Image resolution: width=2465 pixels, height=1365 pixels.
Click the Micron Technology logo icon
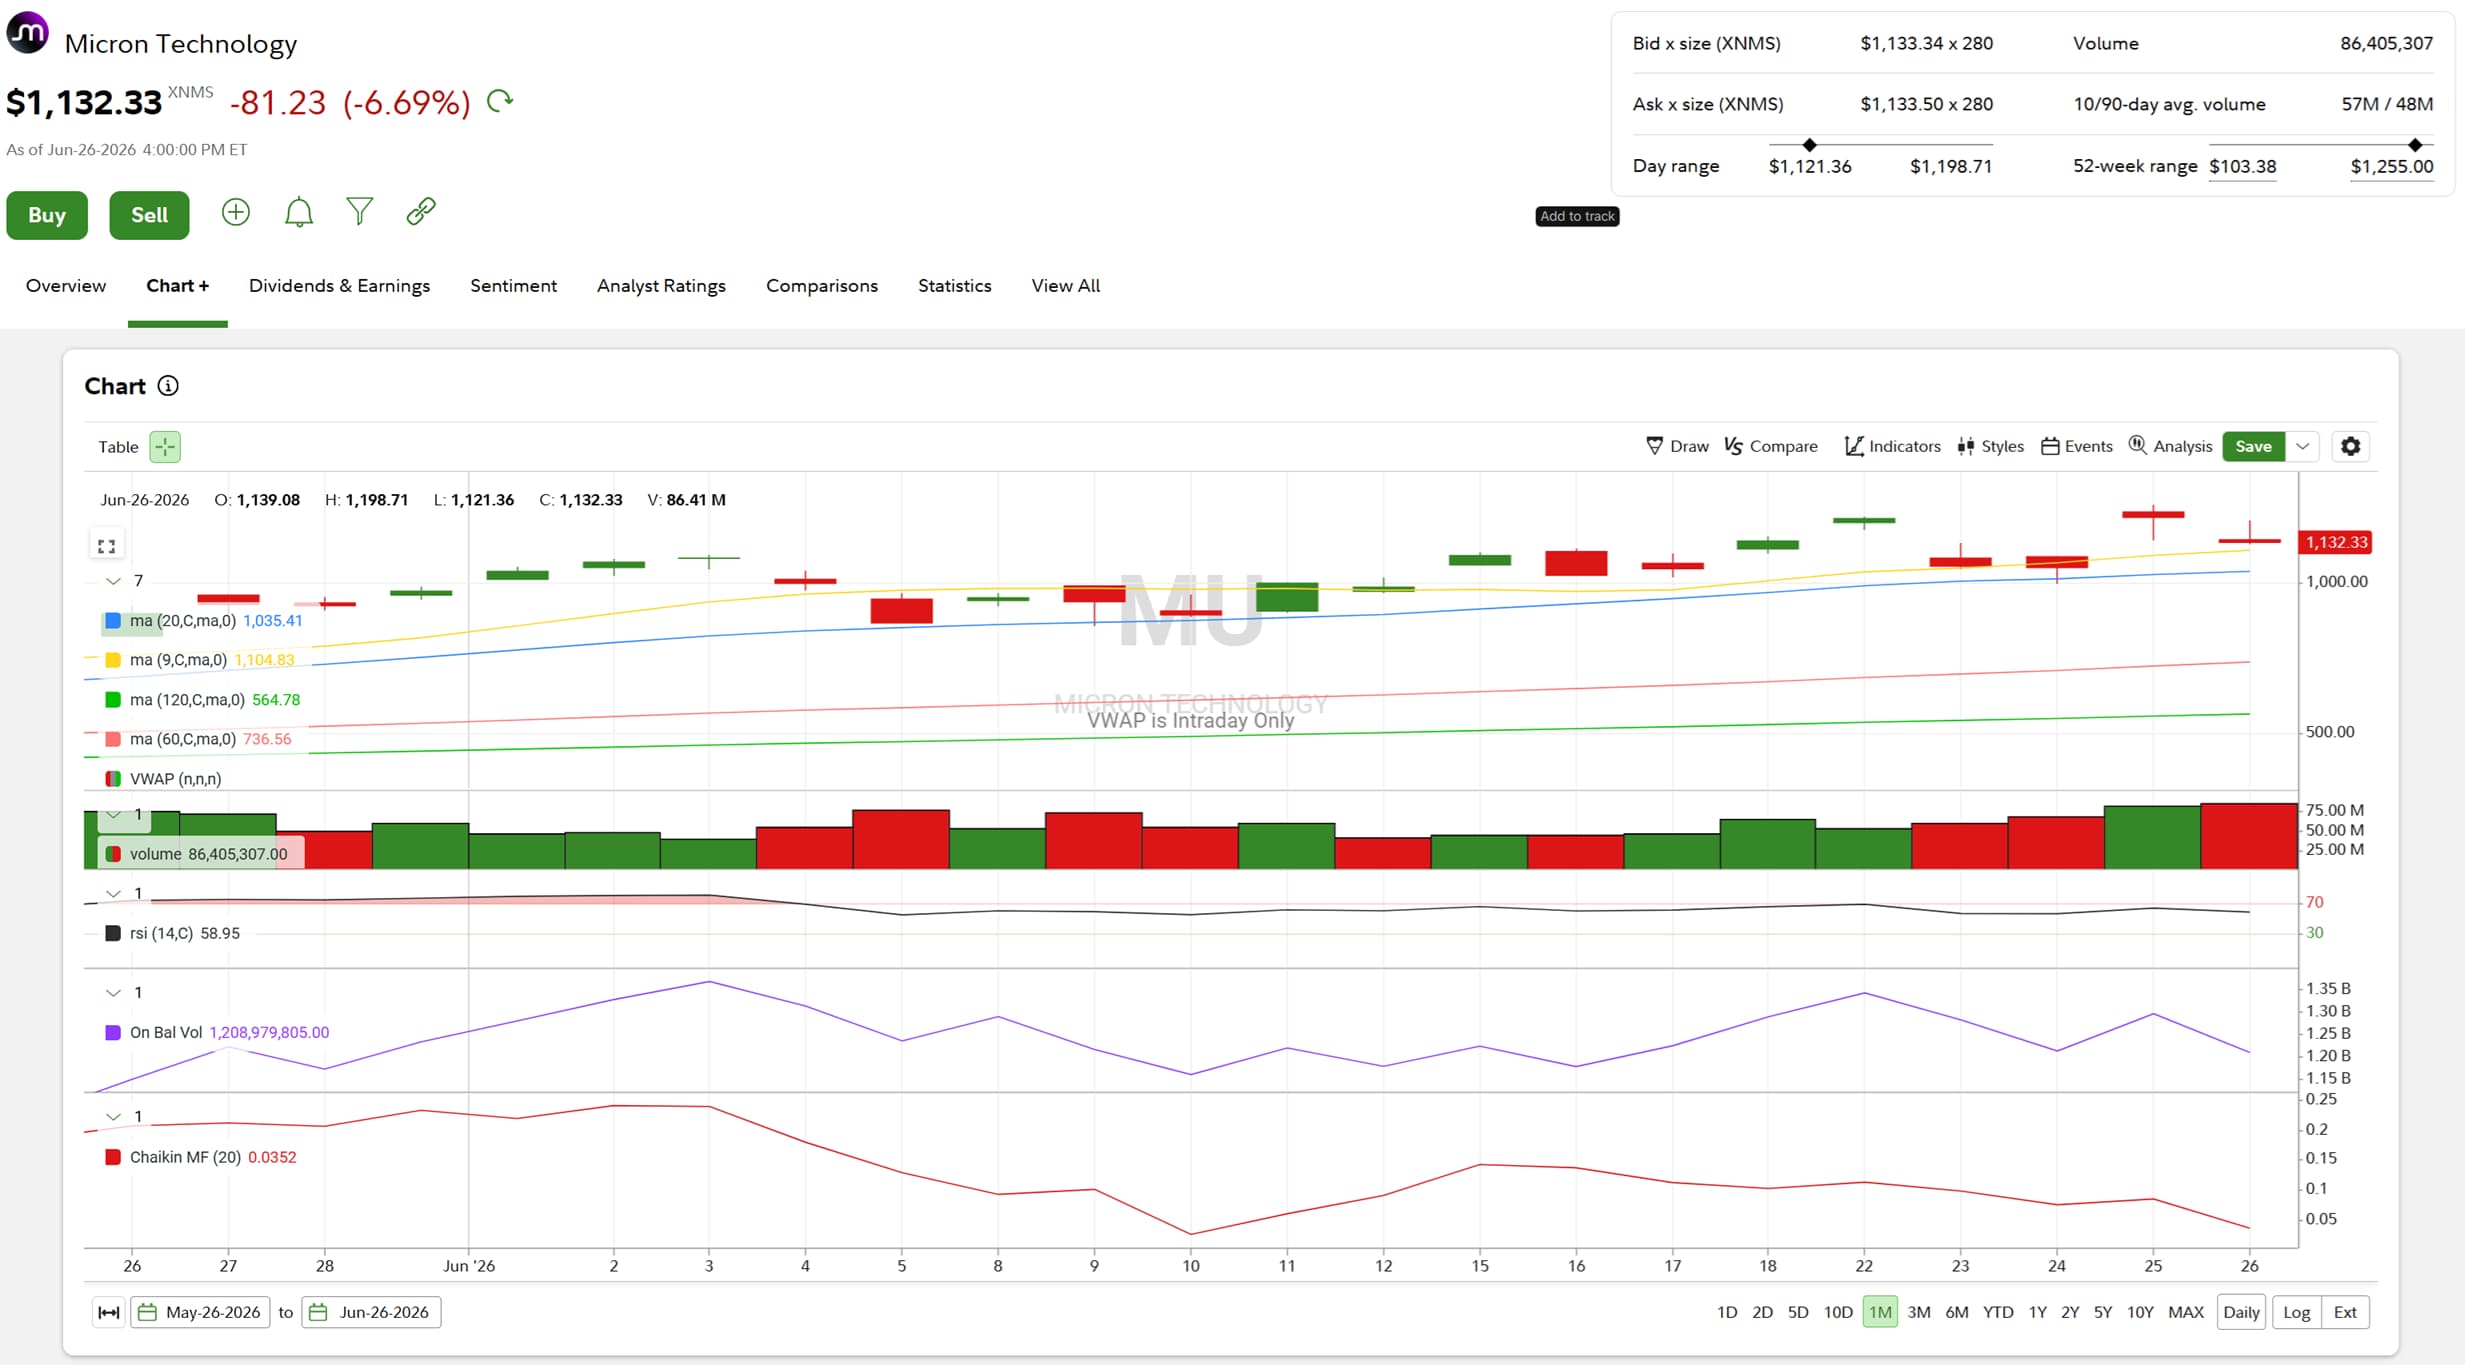[27, 33]
